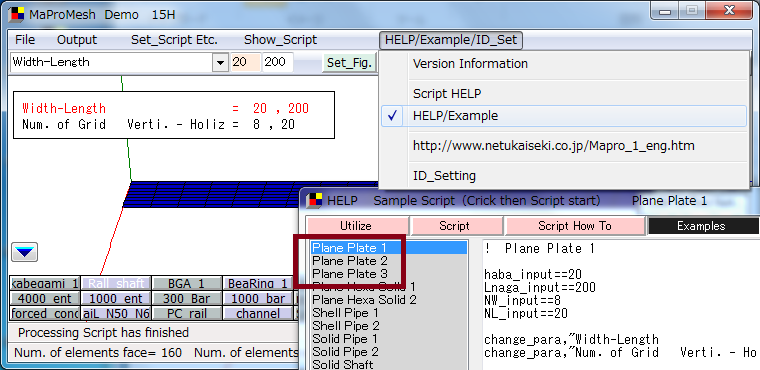Click the Set_Fig. button
Image resolution: width=760 pixels, height=370 pixels.
click(349, 63)
